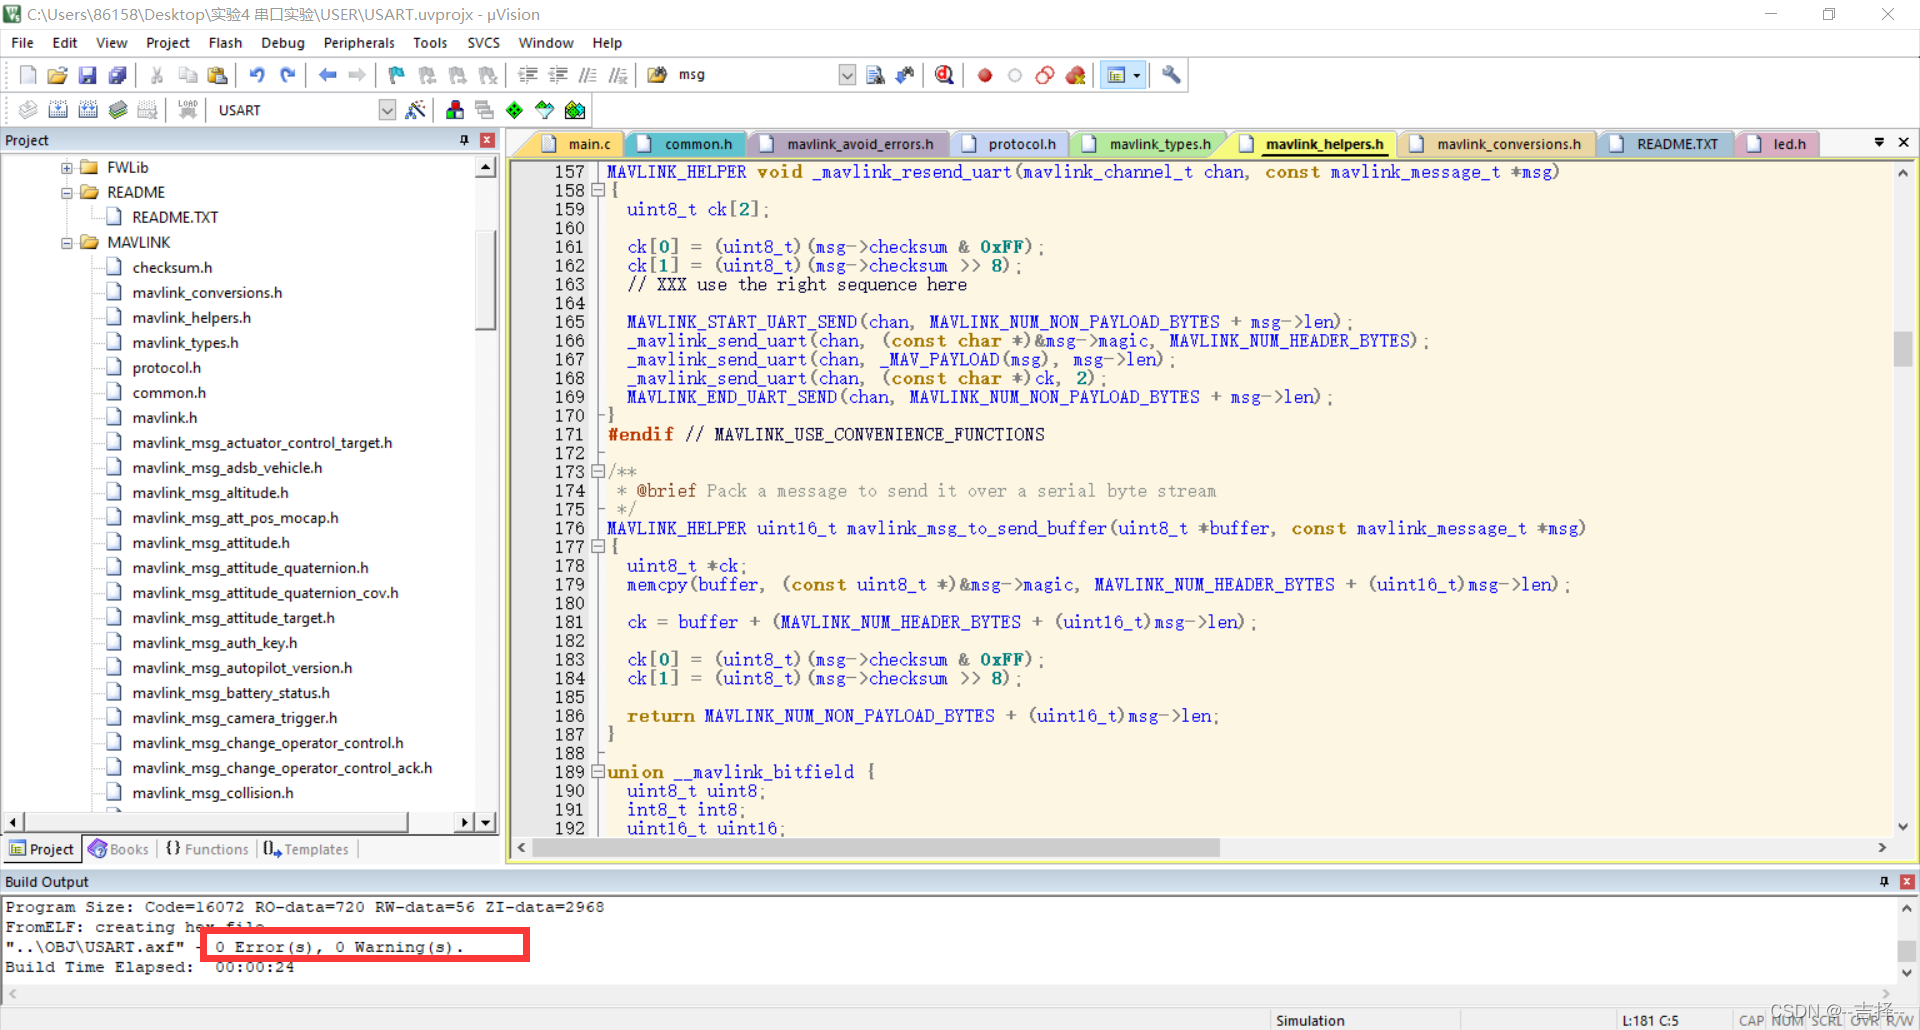Viewport: 1920px width, 1030px height.
Task: Close the Project panel with red X
Action: click(x=487, y=140)
